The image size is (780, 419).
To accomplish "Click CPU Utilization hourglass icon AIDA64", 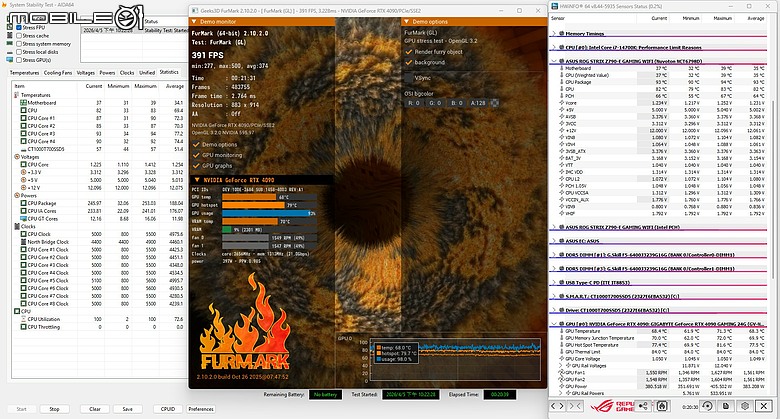I will pos(23,319).
